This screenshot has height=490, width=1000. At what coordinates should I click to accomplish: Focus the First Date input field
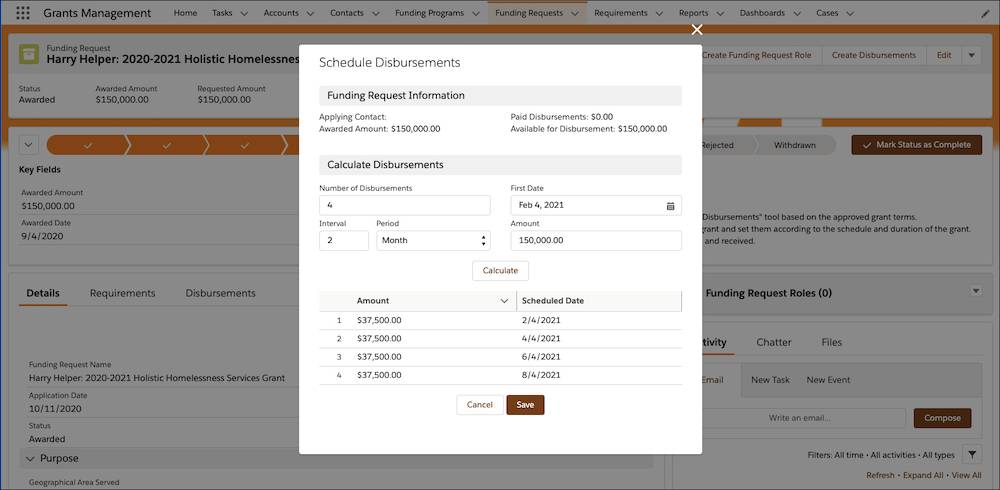tap(596, 205)
